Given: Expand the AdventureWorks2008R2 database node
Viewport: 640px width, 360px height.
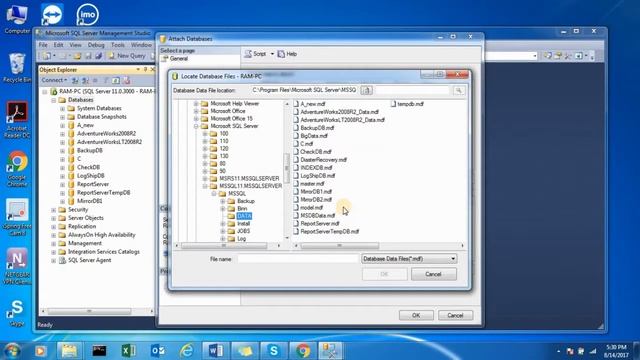Looking at the screenshot, I should 62,134.
